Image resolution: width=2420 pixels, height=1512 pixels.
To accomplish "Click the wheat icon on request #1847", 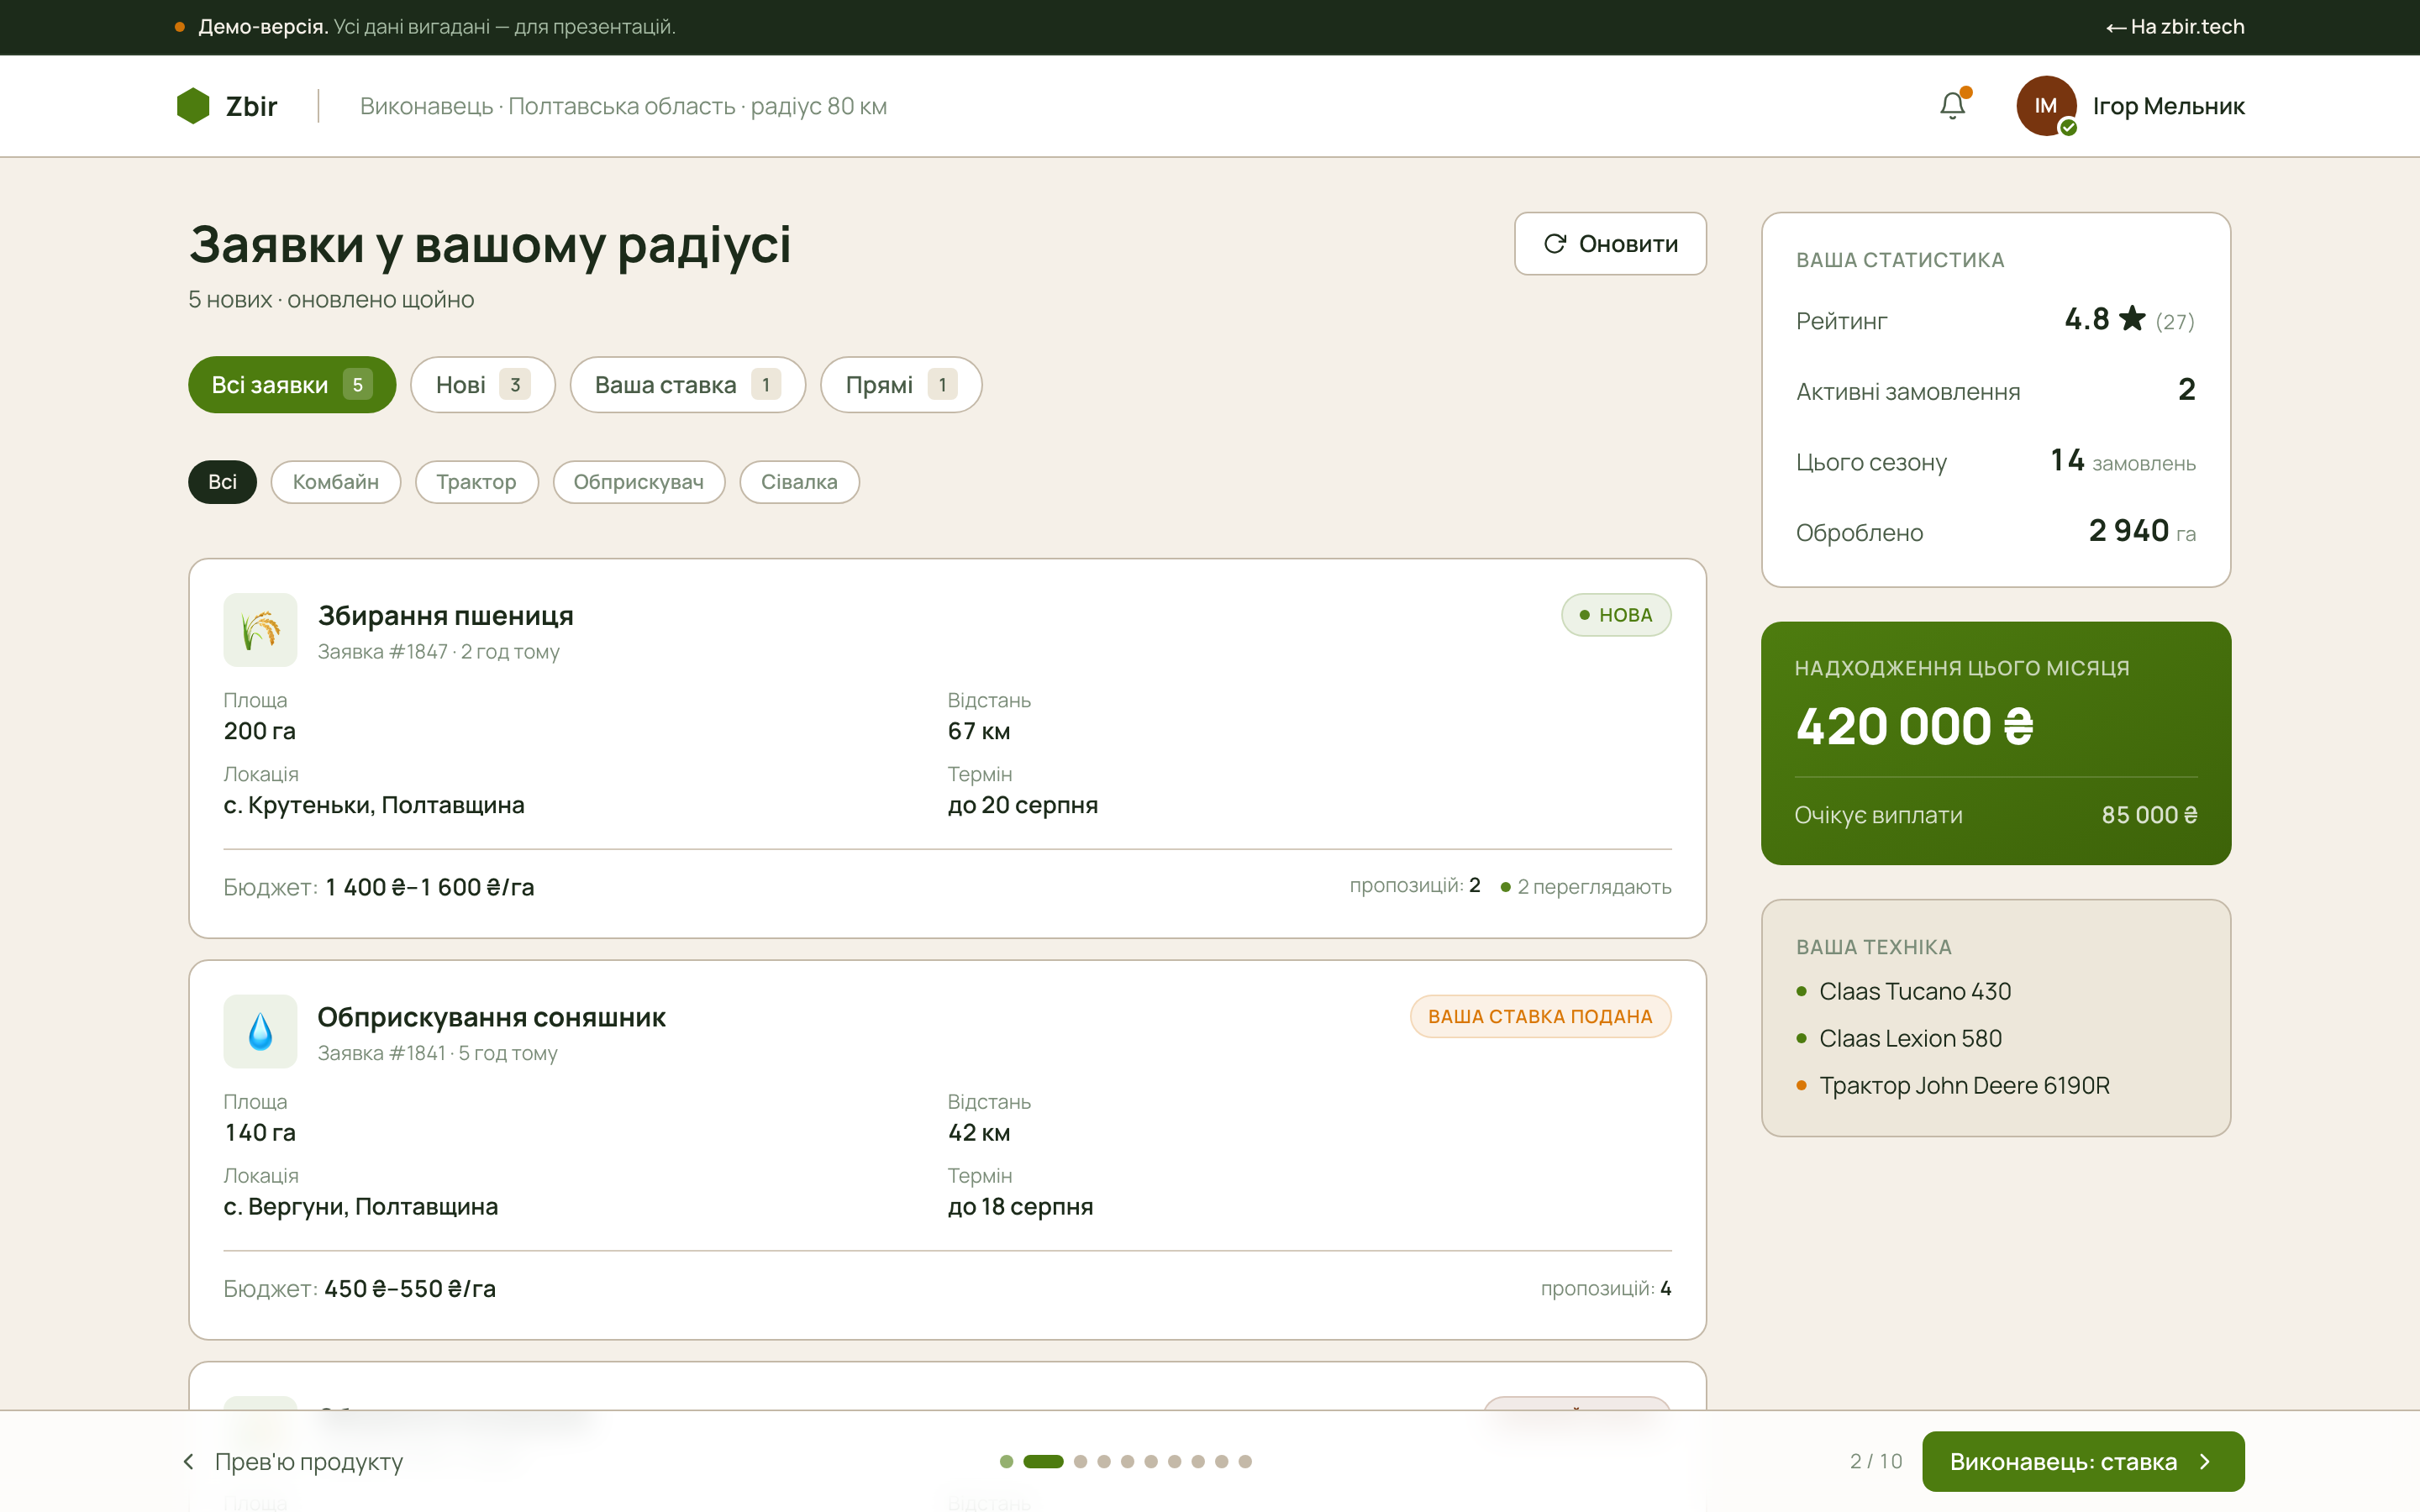I will 260,630.
